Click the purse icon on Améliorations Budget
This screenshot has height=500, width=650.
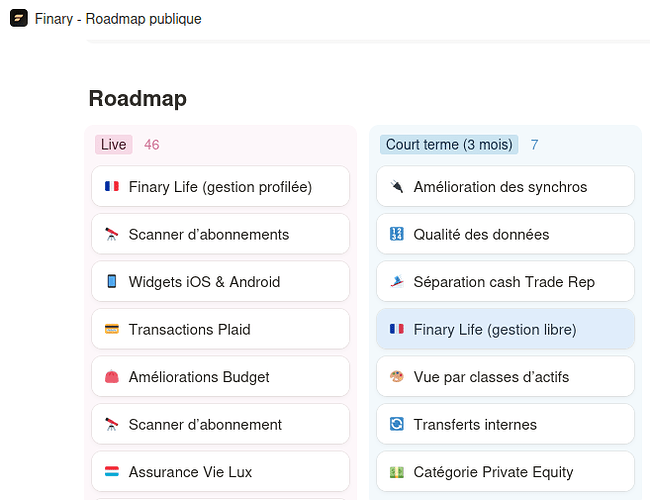click(111, 377)
